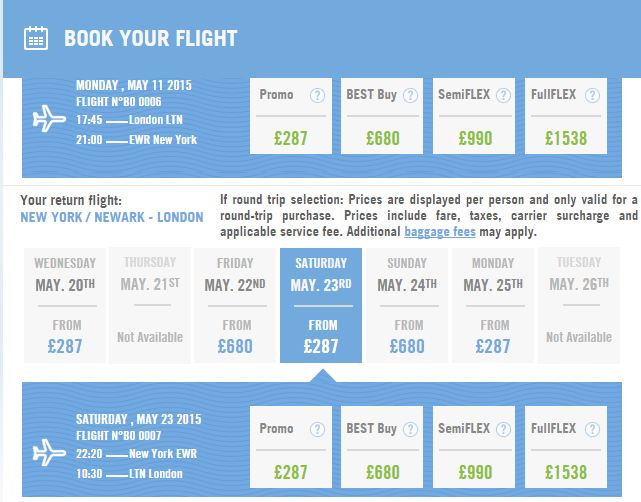Click the airplane icon of flight B0 0006
This screenshot has height=502, width=641.
49,119
